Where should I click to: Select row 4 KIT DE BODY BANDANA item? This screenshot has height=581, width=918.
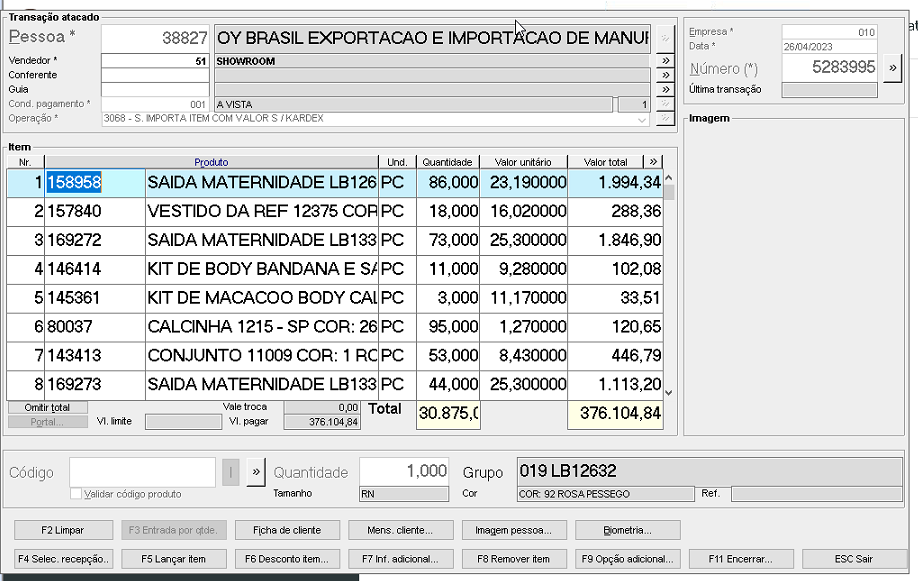pyautogui.click(x=260, y=270)
